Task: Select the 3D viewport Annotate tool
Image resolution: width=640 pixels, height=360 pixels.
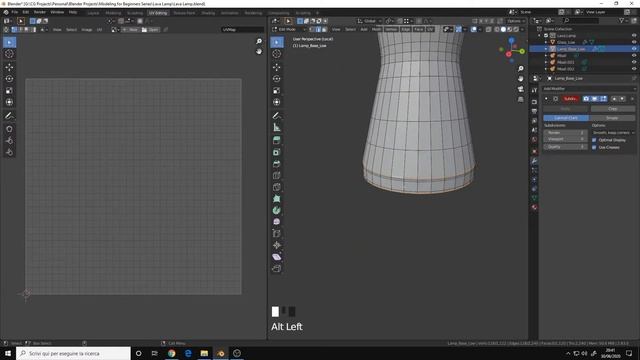Action: pyautogui.click(x=277, y=116)
